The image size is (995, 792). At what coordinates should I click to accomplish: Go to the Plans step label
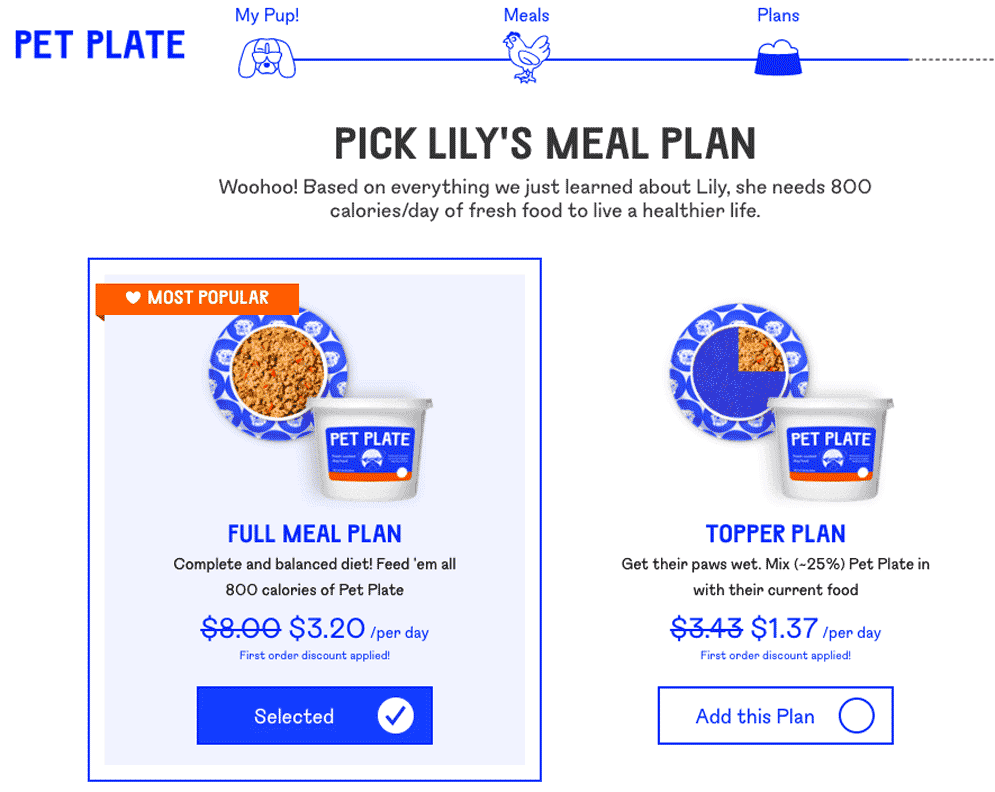778,15
